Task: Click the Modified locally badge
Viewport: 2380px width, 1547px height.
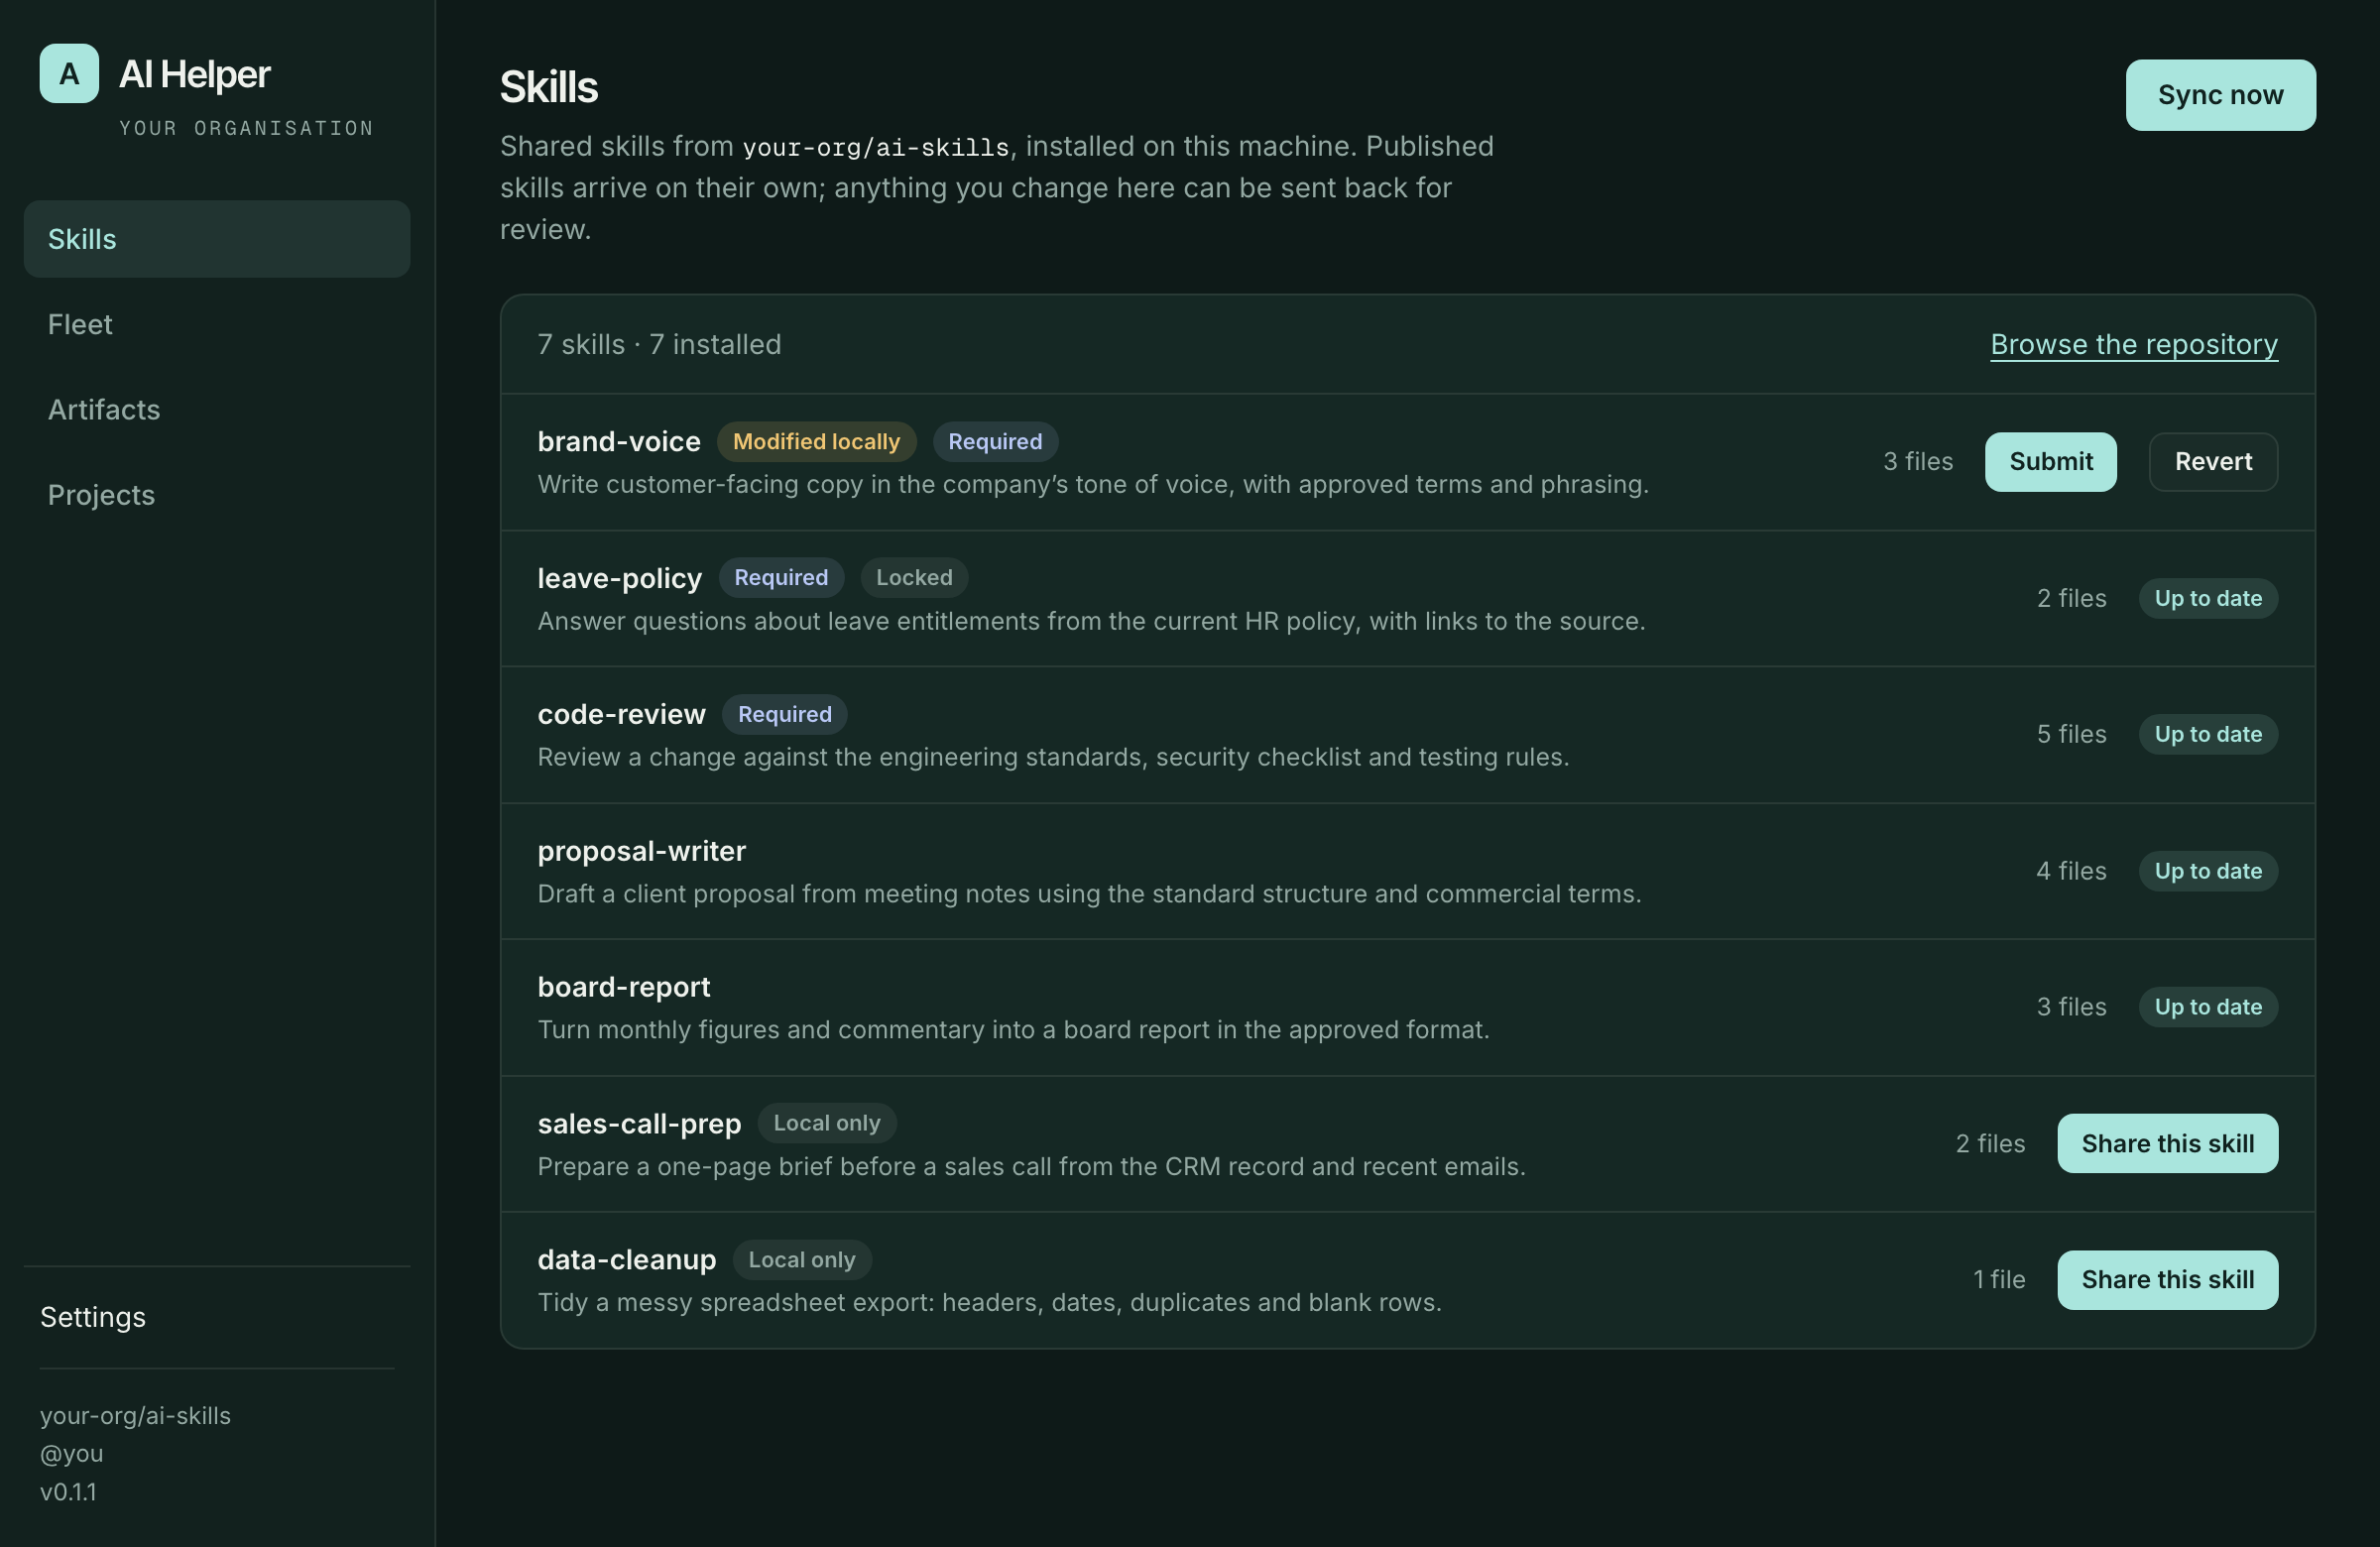Action: pyautogui.click(x=816, y=442)
